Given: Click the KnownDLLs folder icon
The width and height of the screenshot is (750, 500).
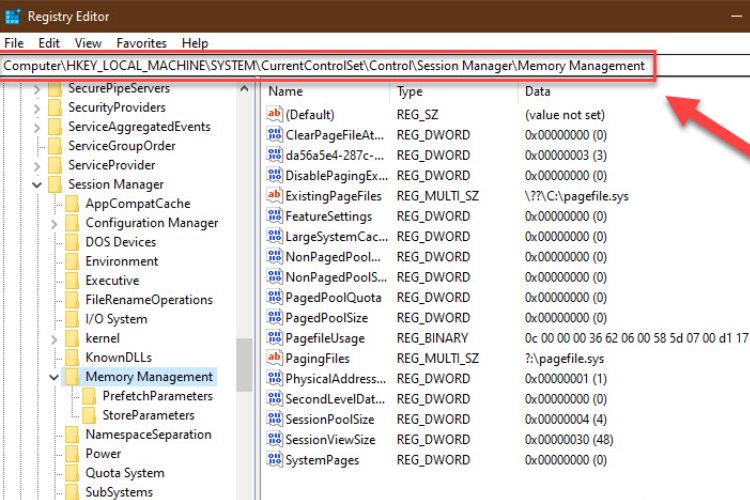Looking at the screenshot, I should [x=72, y=357].
